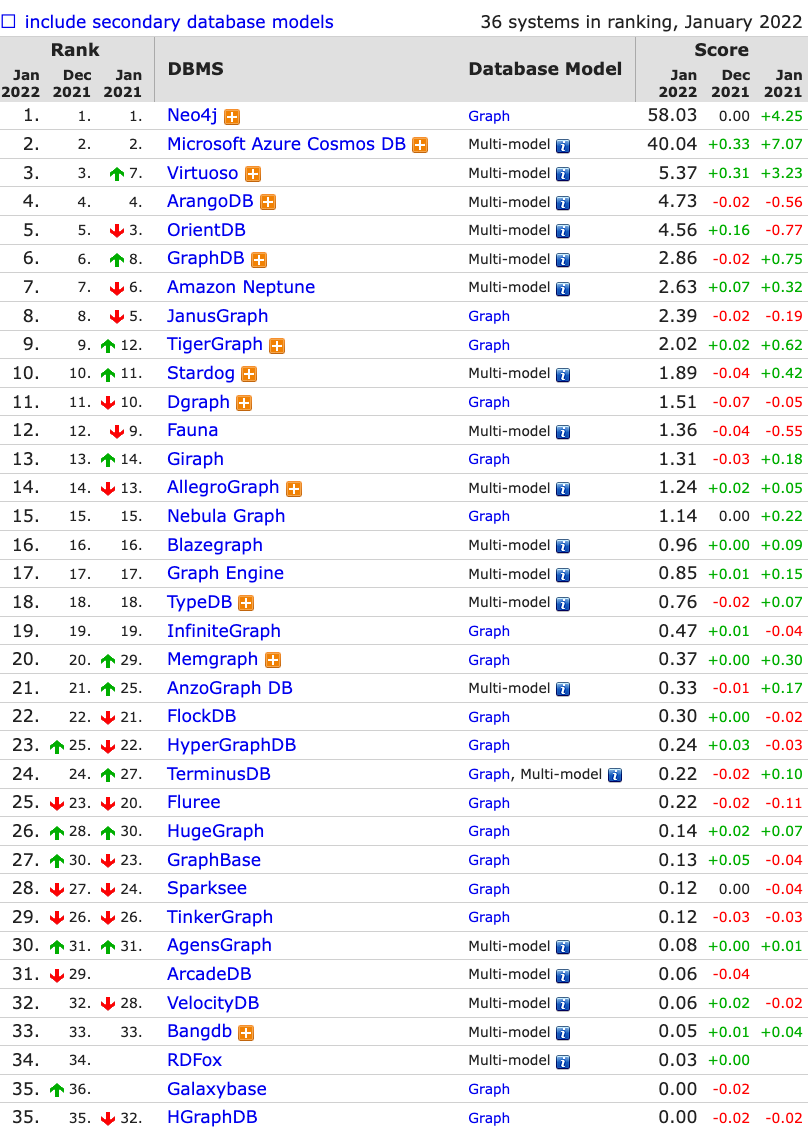
Task: Click Multi-model info icon in VelocityDB row
Action: coord(563,1005)
